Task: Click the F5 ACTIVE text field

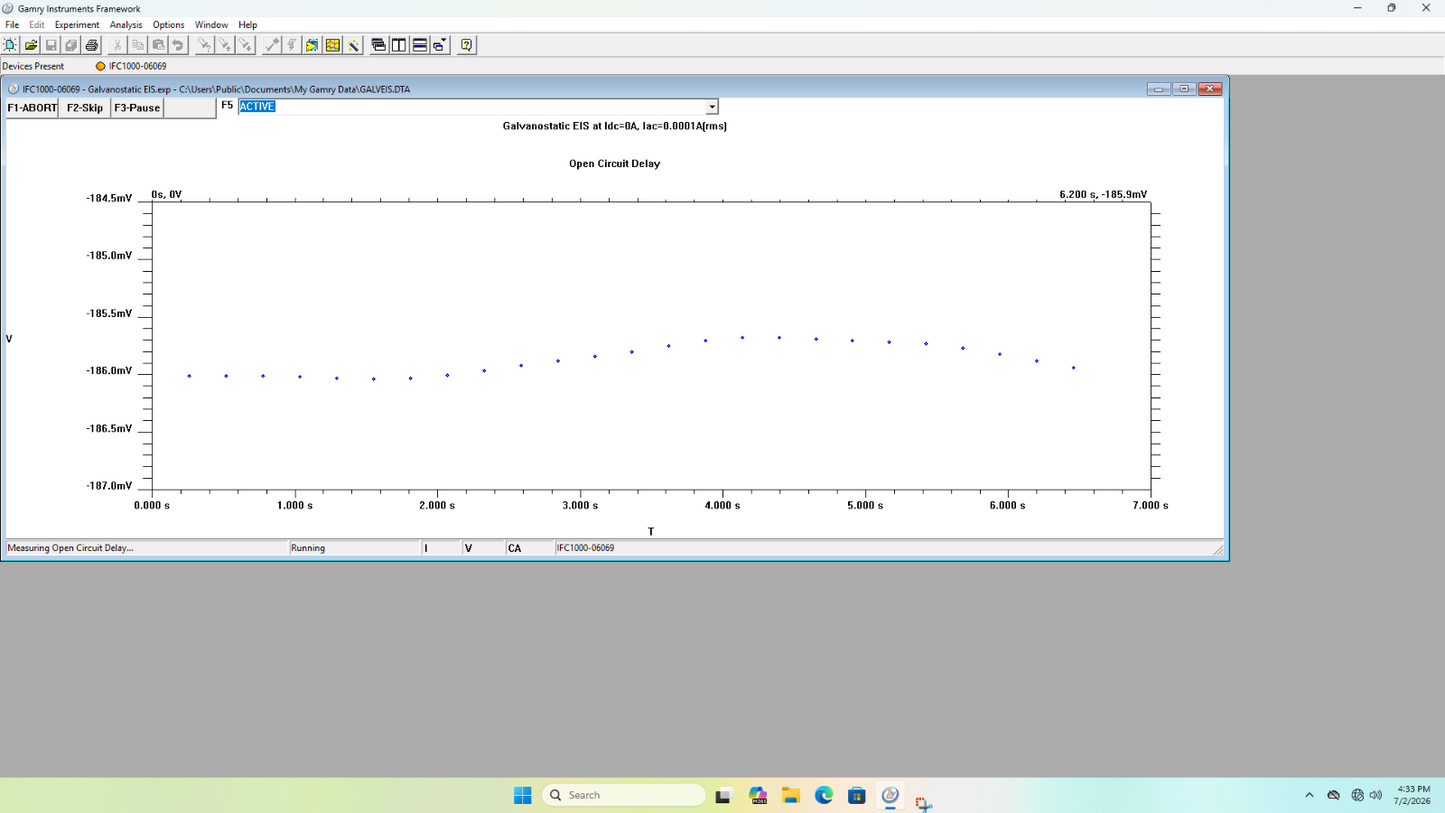Action: [472, 107]
